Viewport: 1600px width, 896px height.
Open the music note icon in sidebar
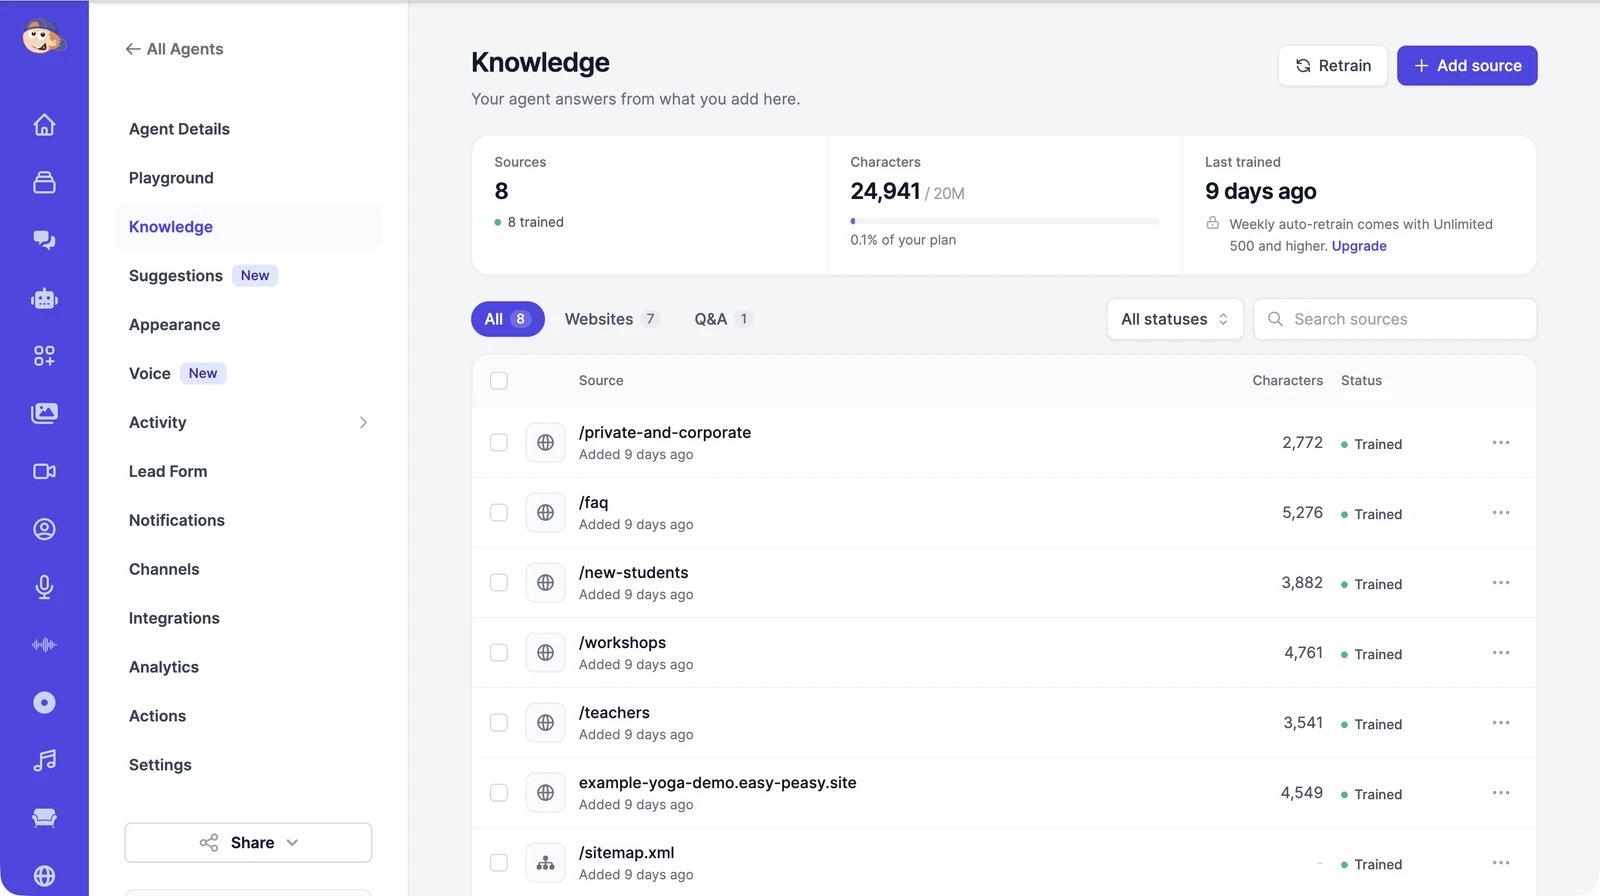(x=44, y=760)
